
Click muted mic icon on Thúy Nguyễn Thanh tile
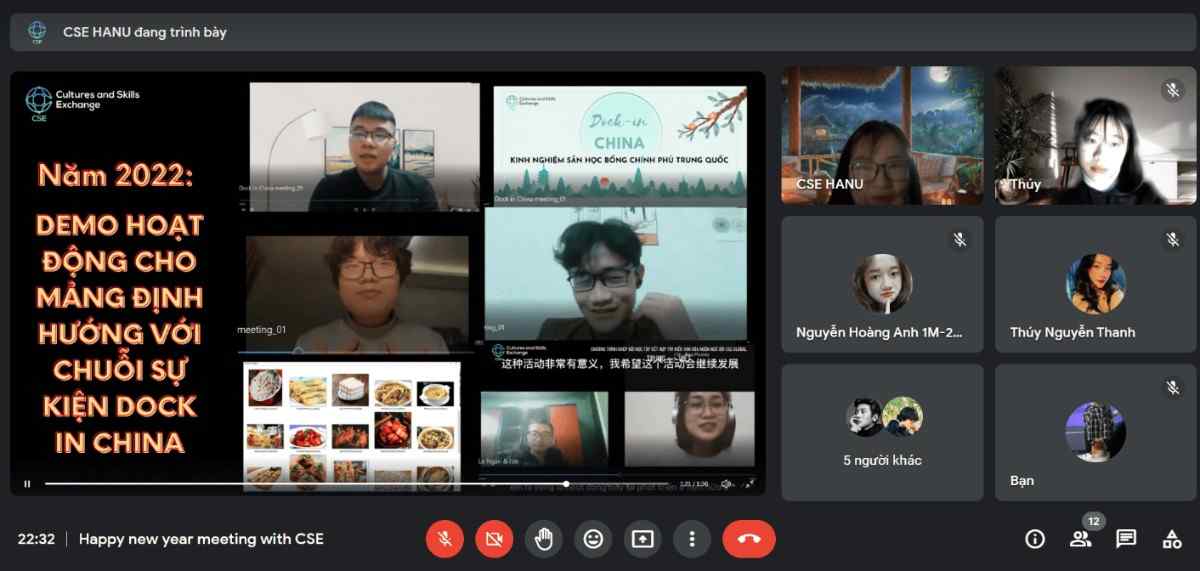pos(1172,239)
